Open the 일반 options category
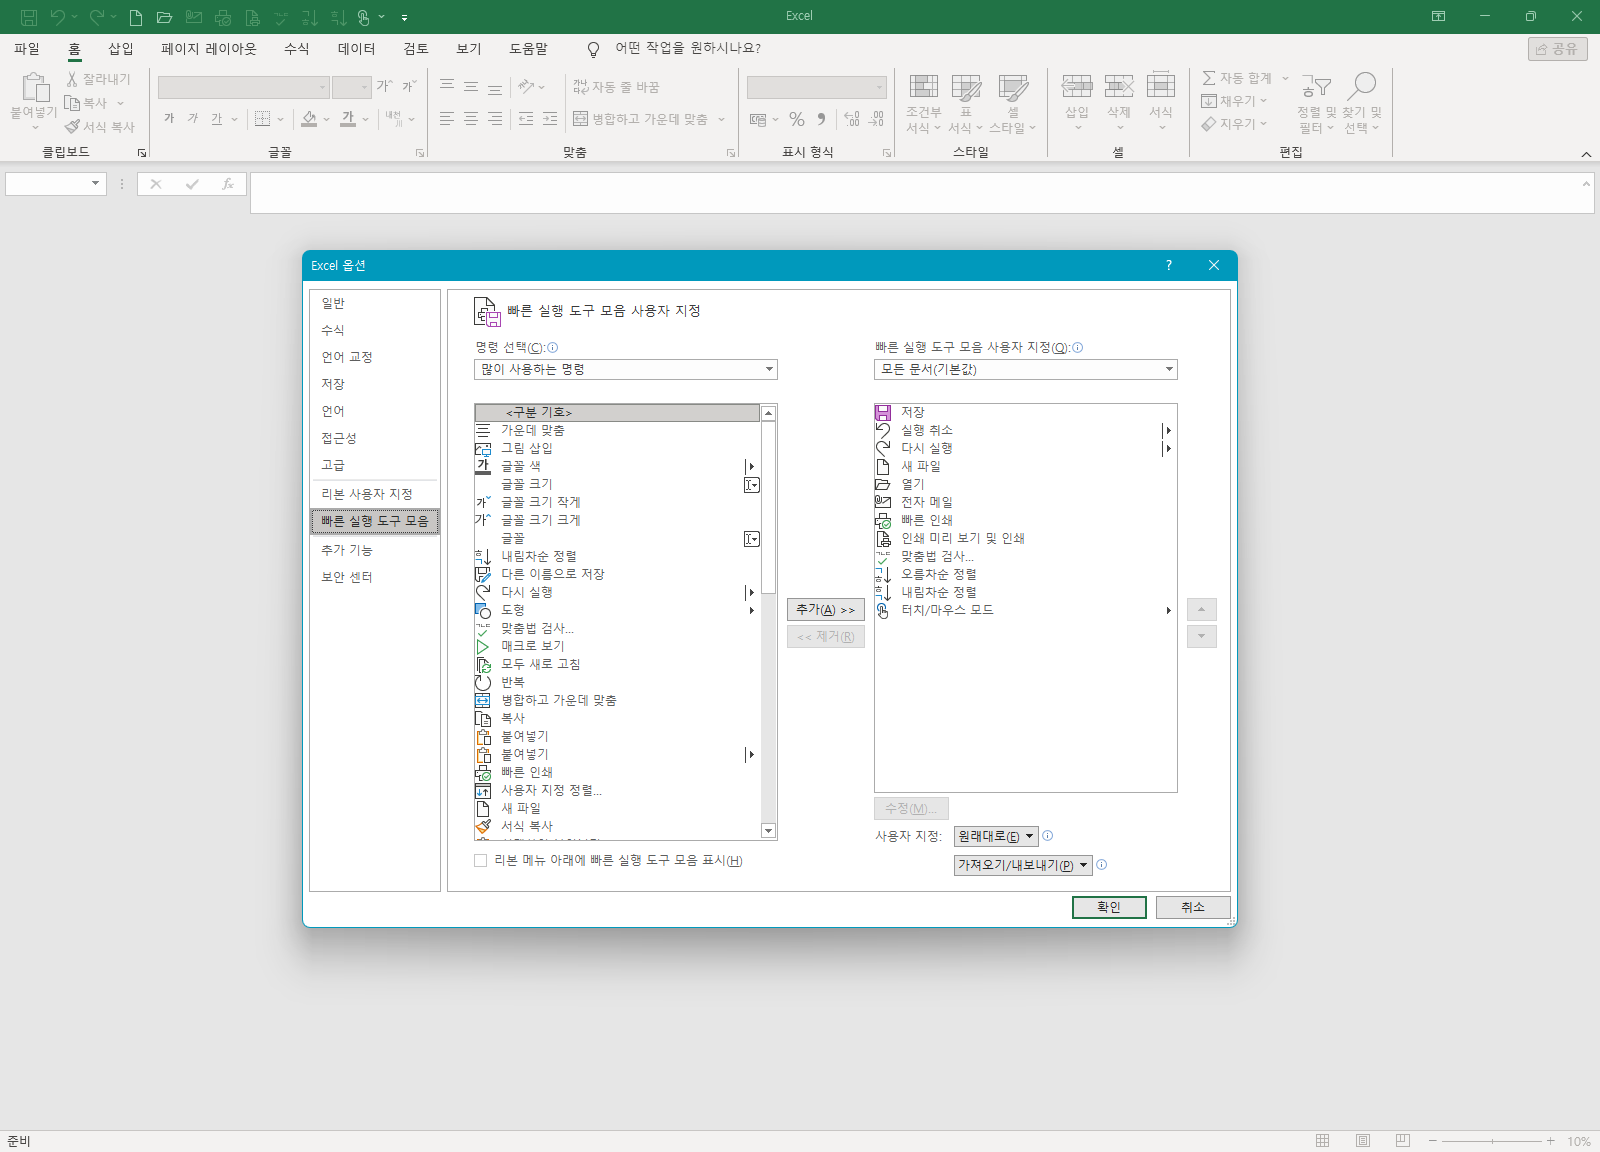This screenshot has width=1600, height=1152. click(x=374, y=303)
